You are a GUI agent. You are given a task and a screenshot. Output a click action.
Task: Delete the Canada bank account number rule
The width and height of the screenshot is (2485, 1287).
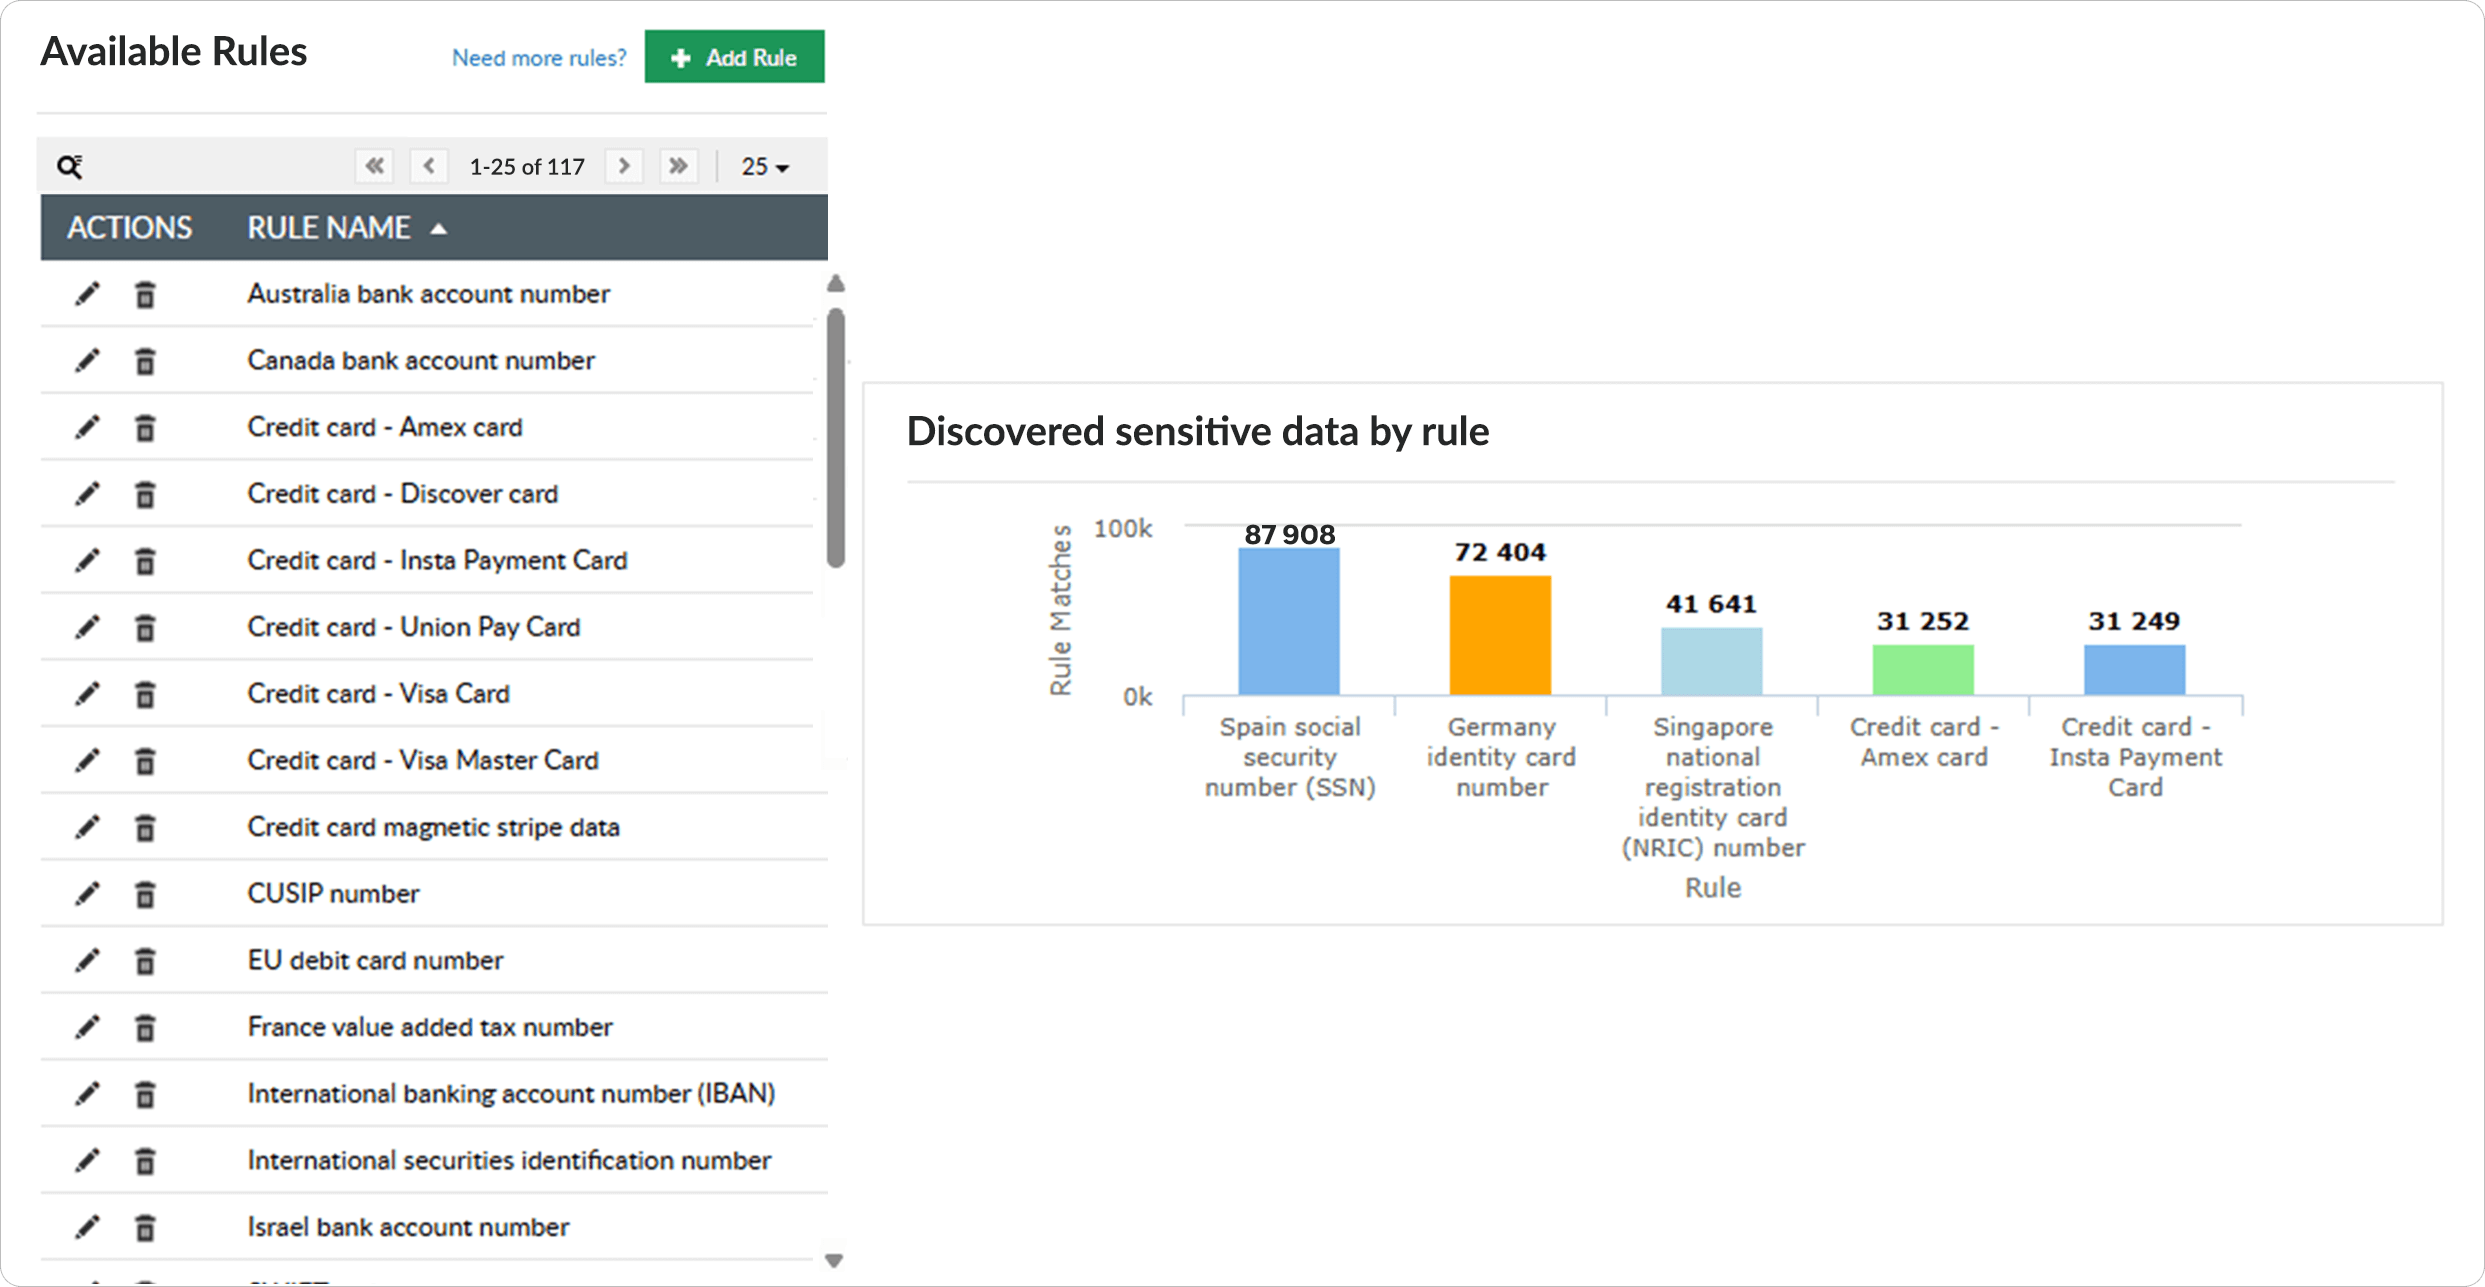point(145,361)
